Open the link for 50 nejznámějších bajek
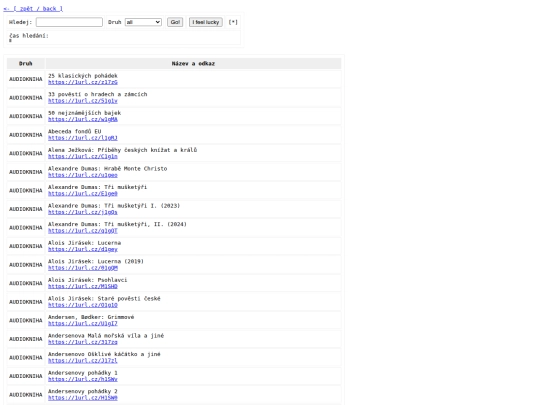The image size is (540, 405). click(83, 119)
